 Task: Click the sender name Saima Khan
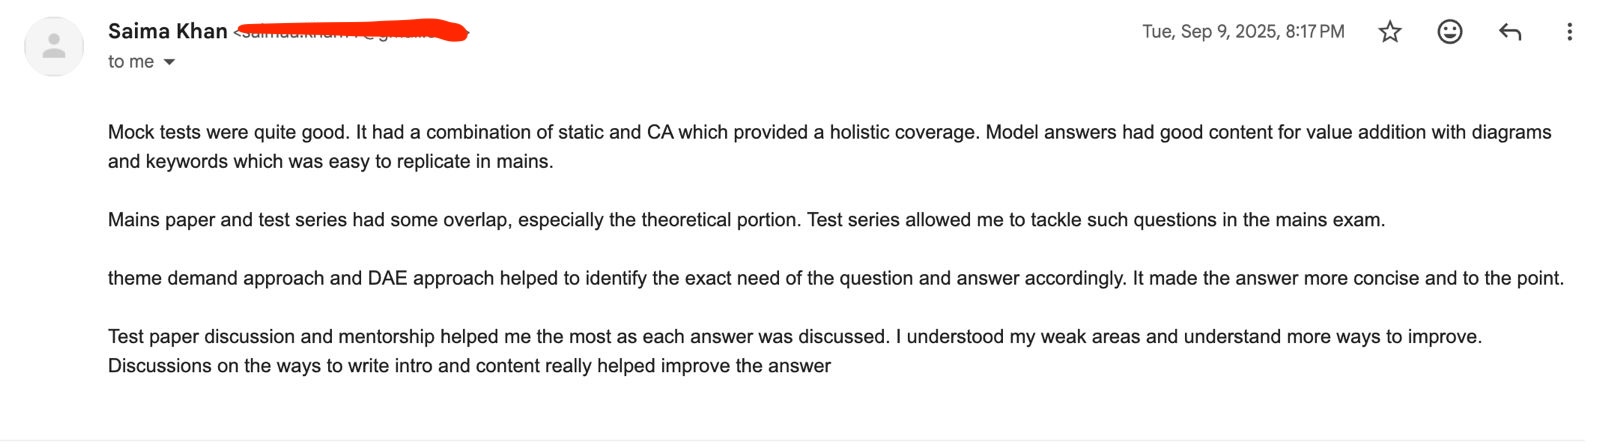pos(168,31)
